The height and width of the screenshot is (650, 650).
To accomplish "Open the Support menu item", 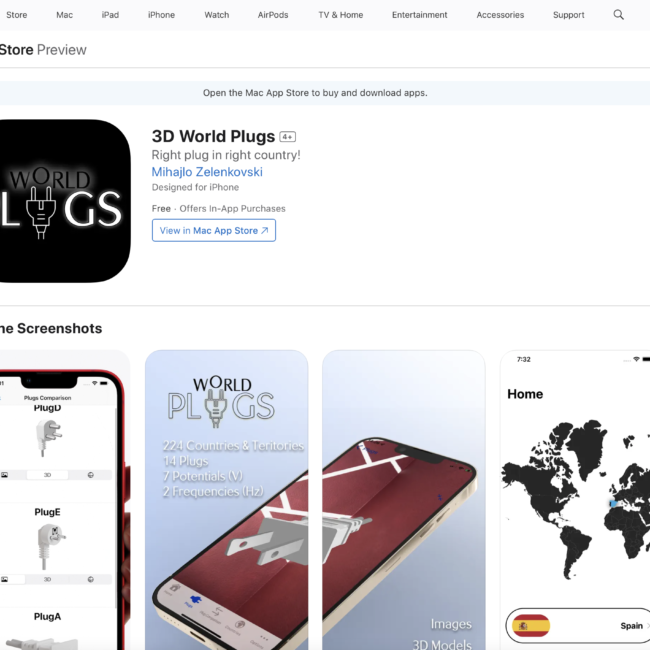I will [568, 15].
